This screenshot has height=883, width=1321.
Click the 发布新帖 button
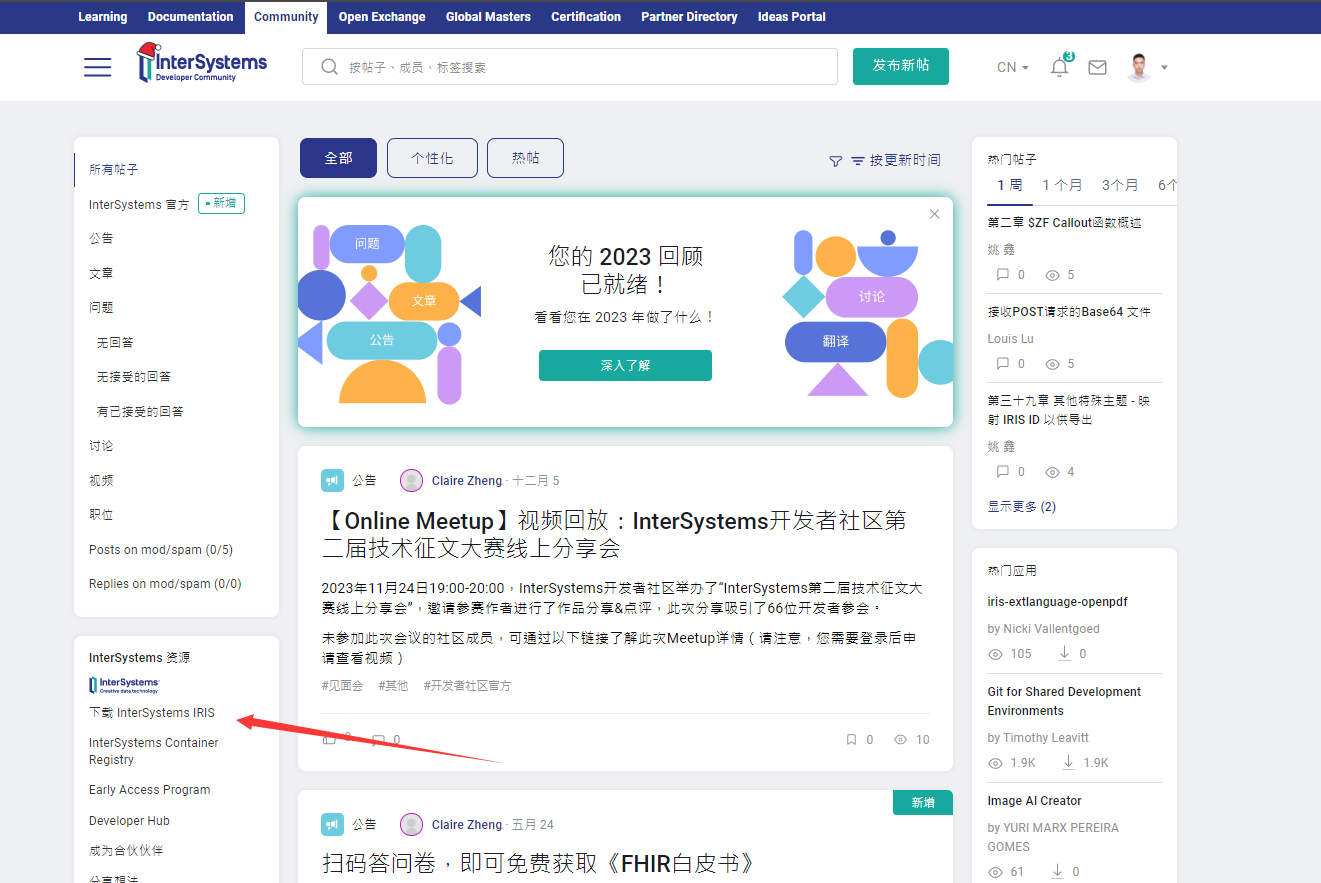[x=901, y=66]
